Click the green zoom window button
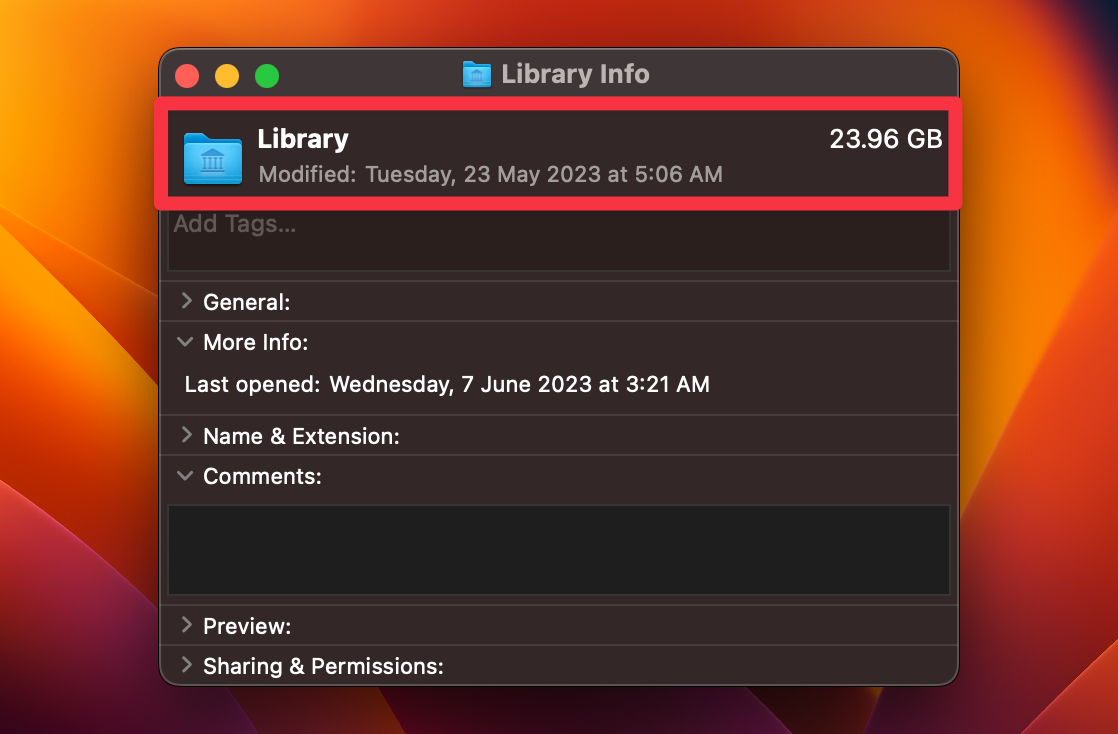 click(x=267, y=75)
